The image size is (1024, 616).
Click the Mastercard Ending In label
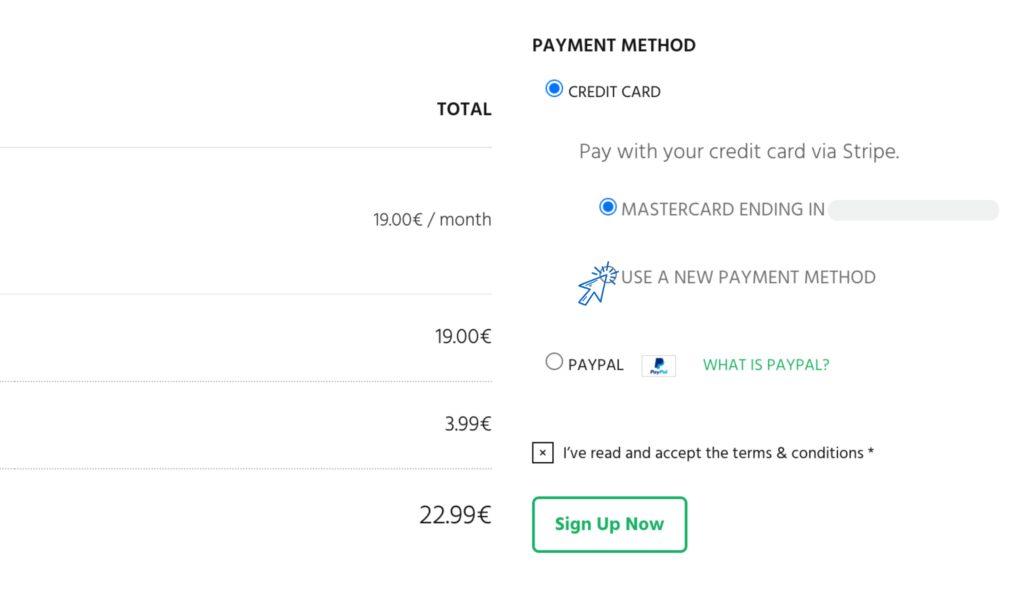723,210
